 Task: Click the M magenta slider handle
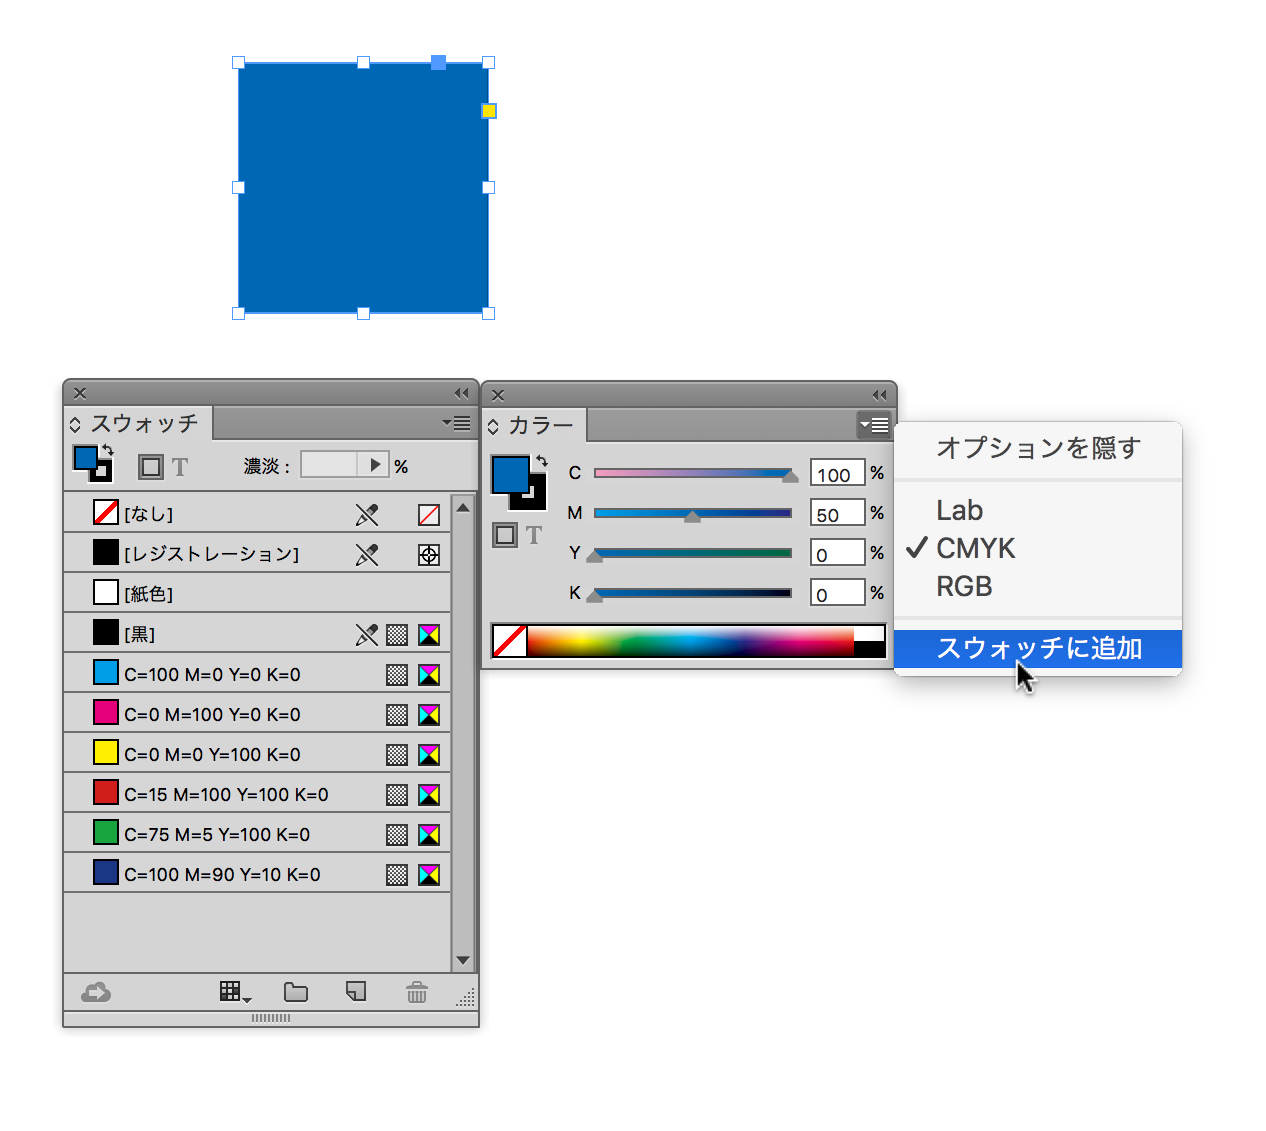pos(692,517)
